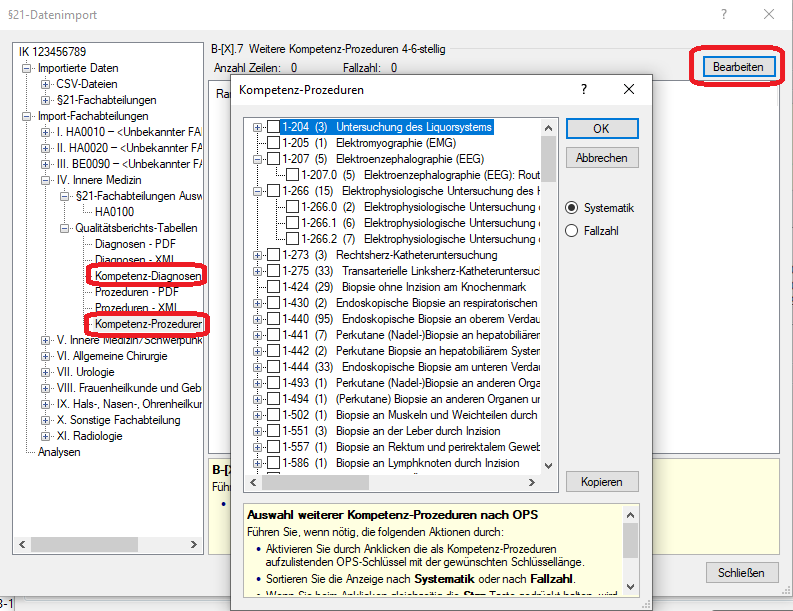Viewport: 793px width, 611px height.
Task: Expand the CSV-Dateien tree node
Action: coord(46,84)
